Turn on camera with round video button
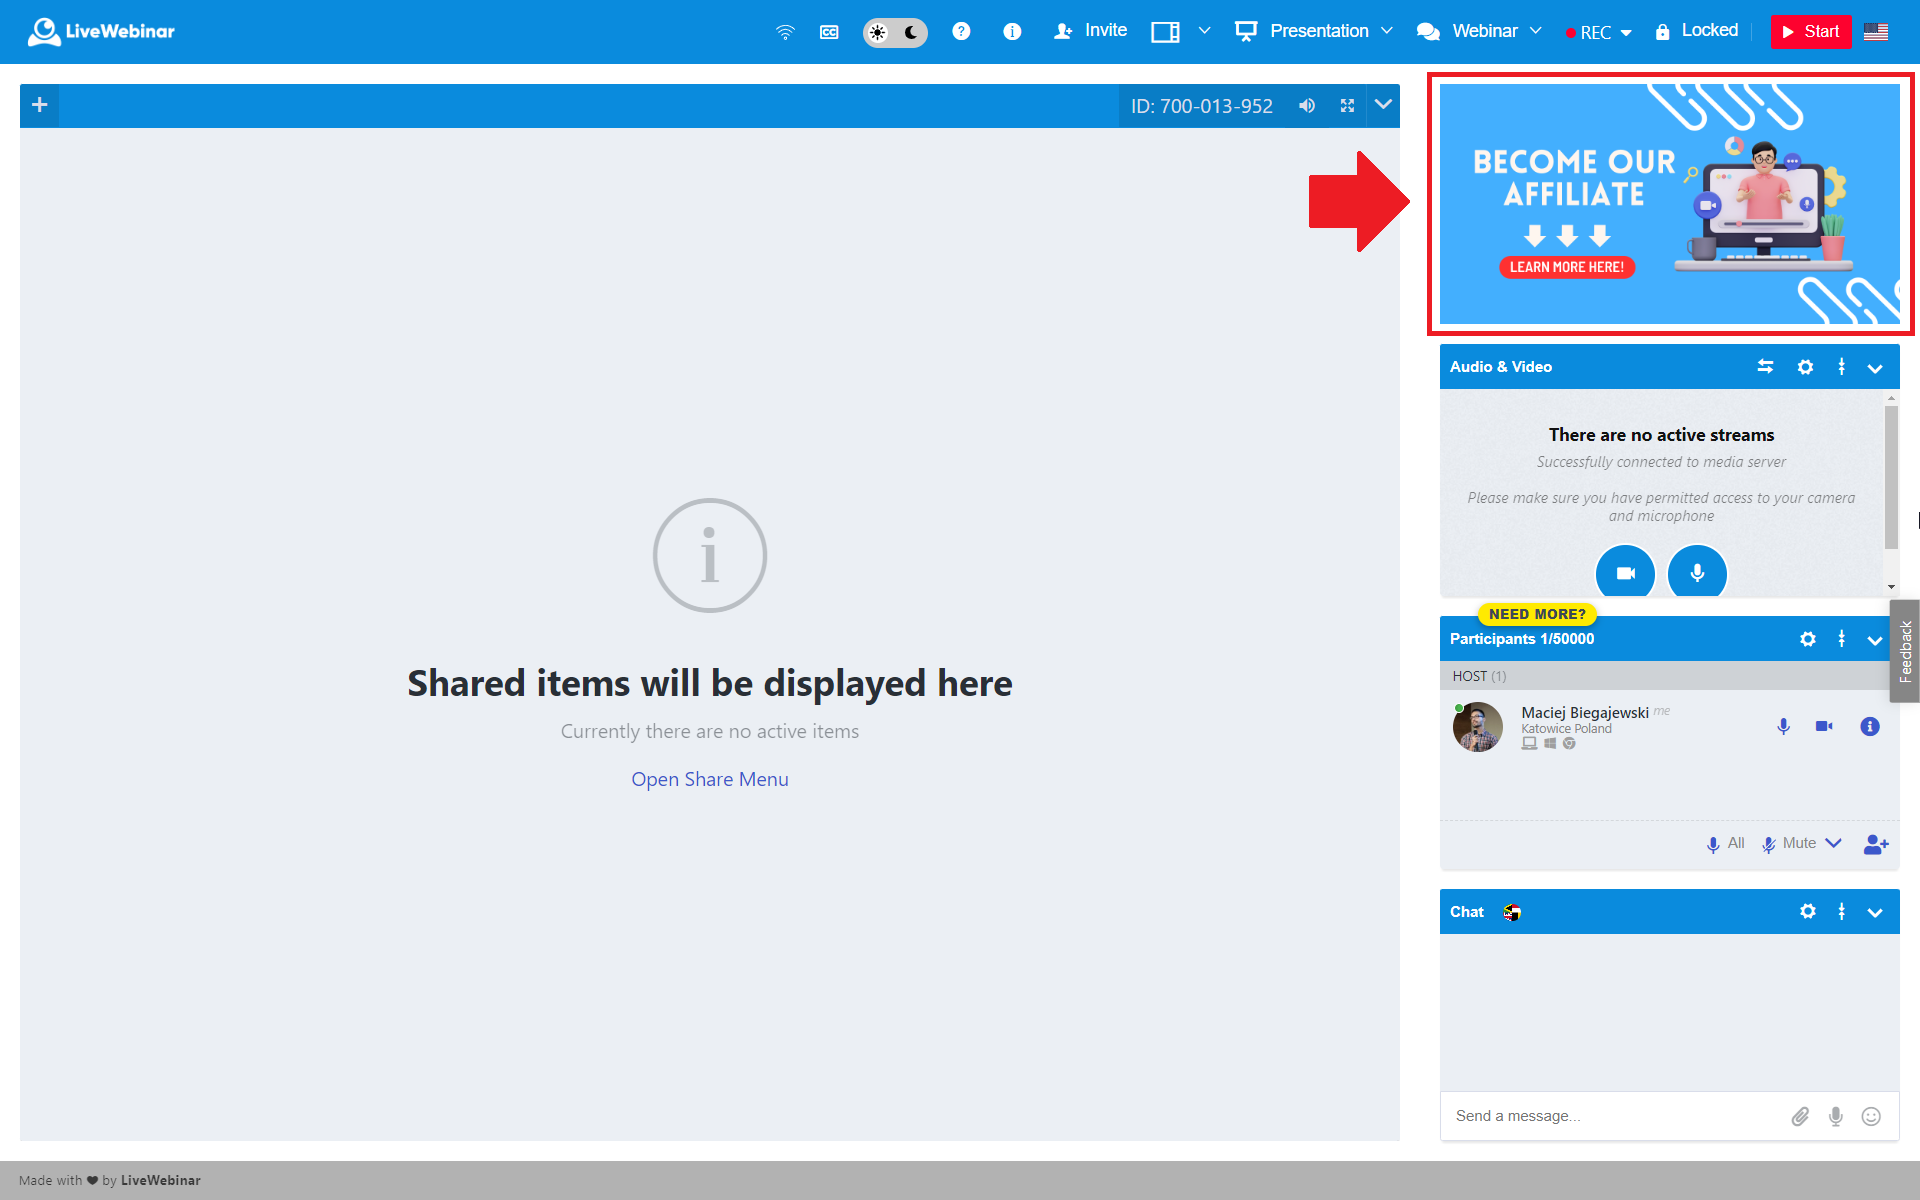This screenshot has height=1200, width=1920. pos(1625,573)
